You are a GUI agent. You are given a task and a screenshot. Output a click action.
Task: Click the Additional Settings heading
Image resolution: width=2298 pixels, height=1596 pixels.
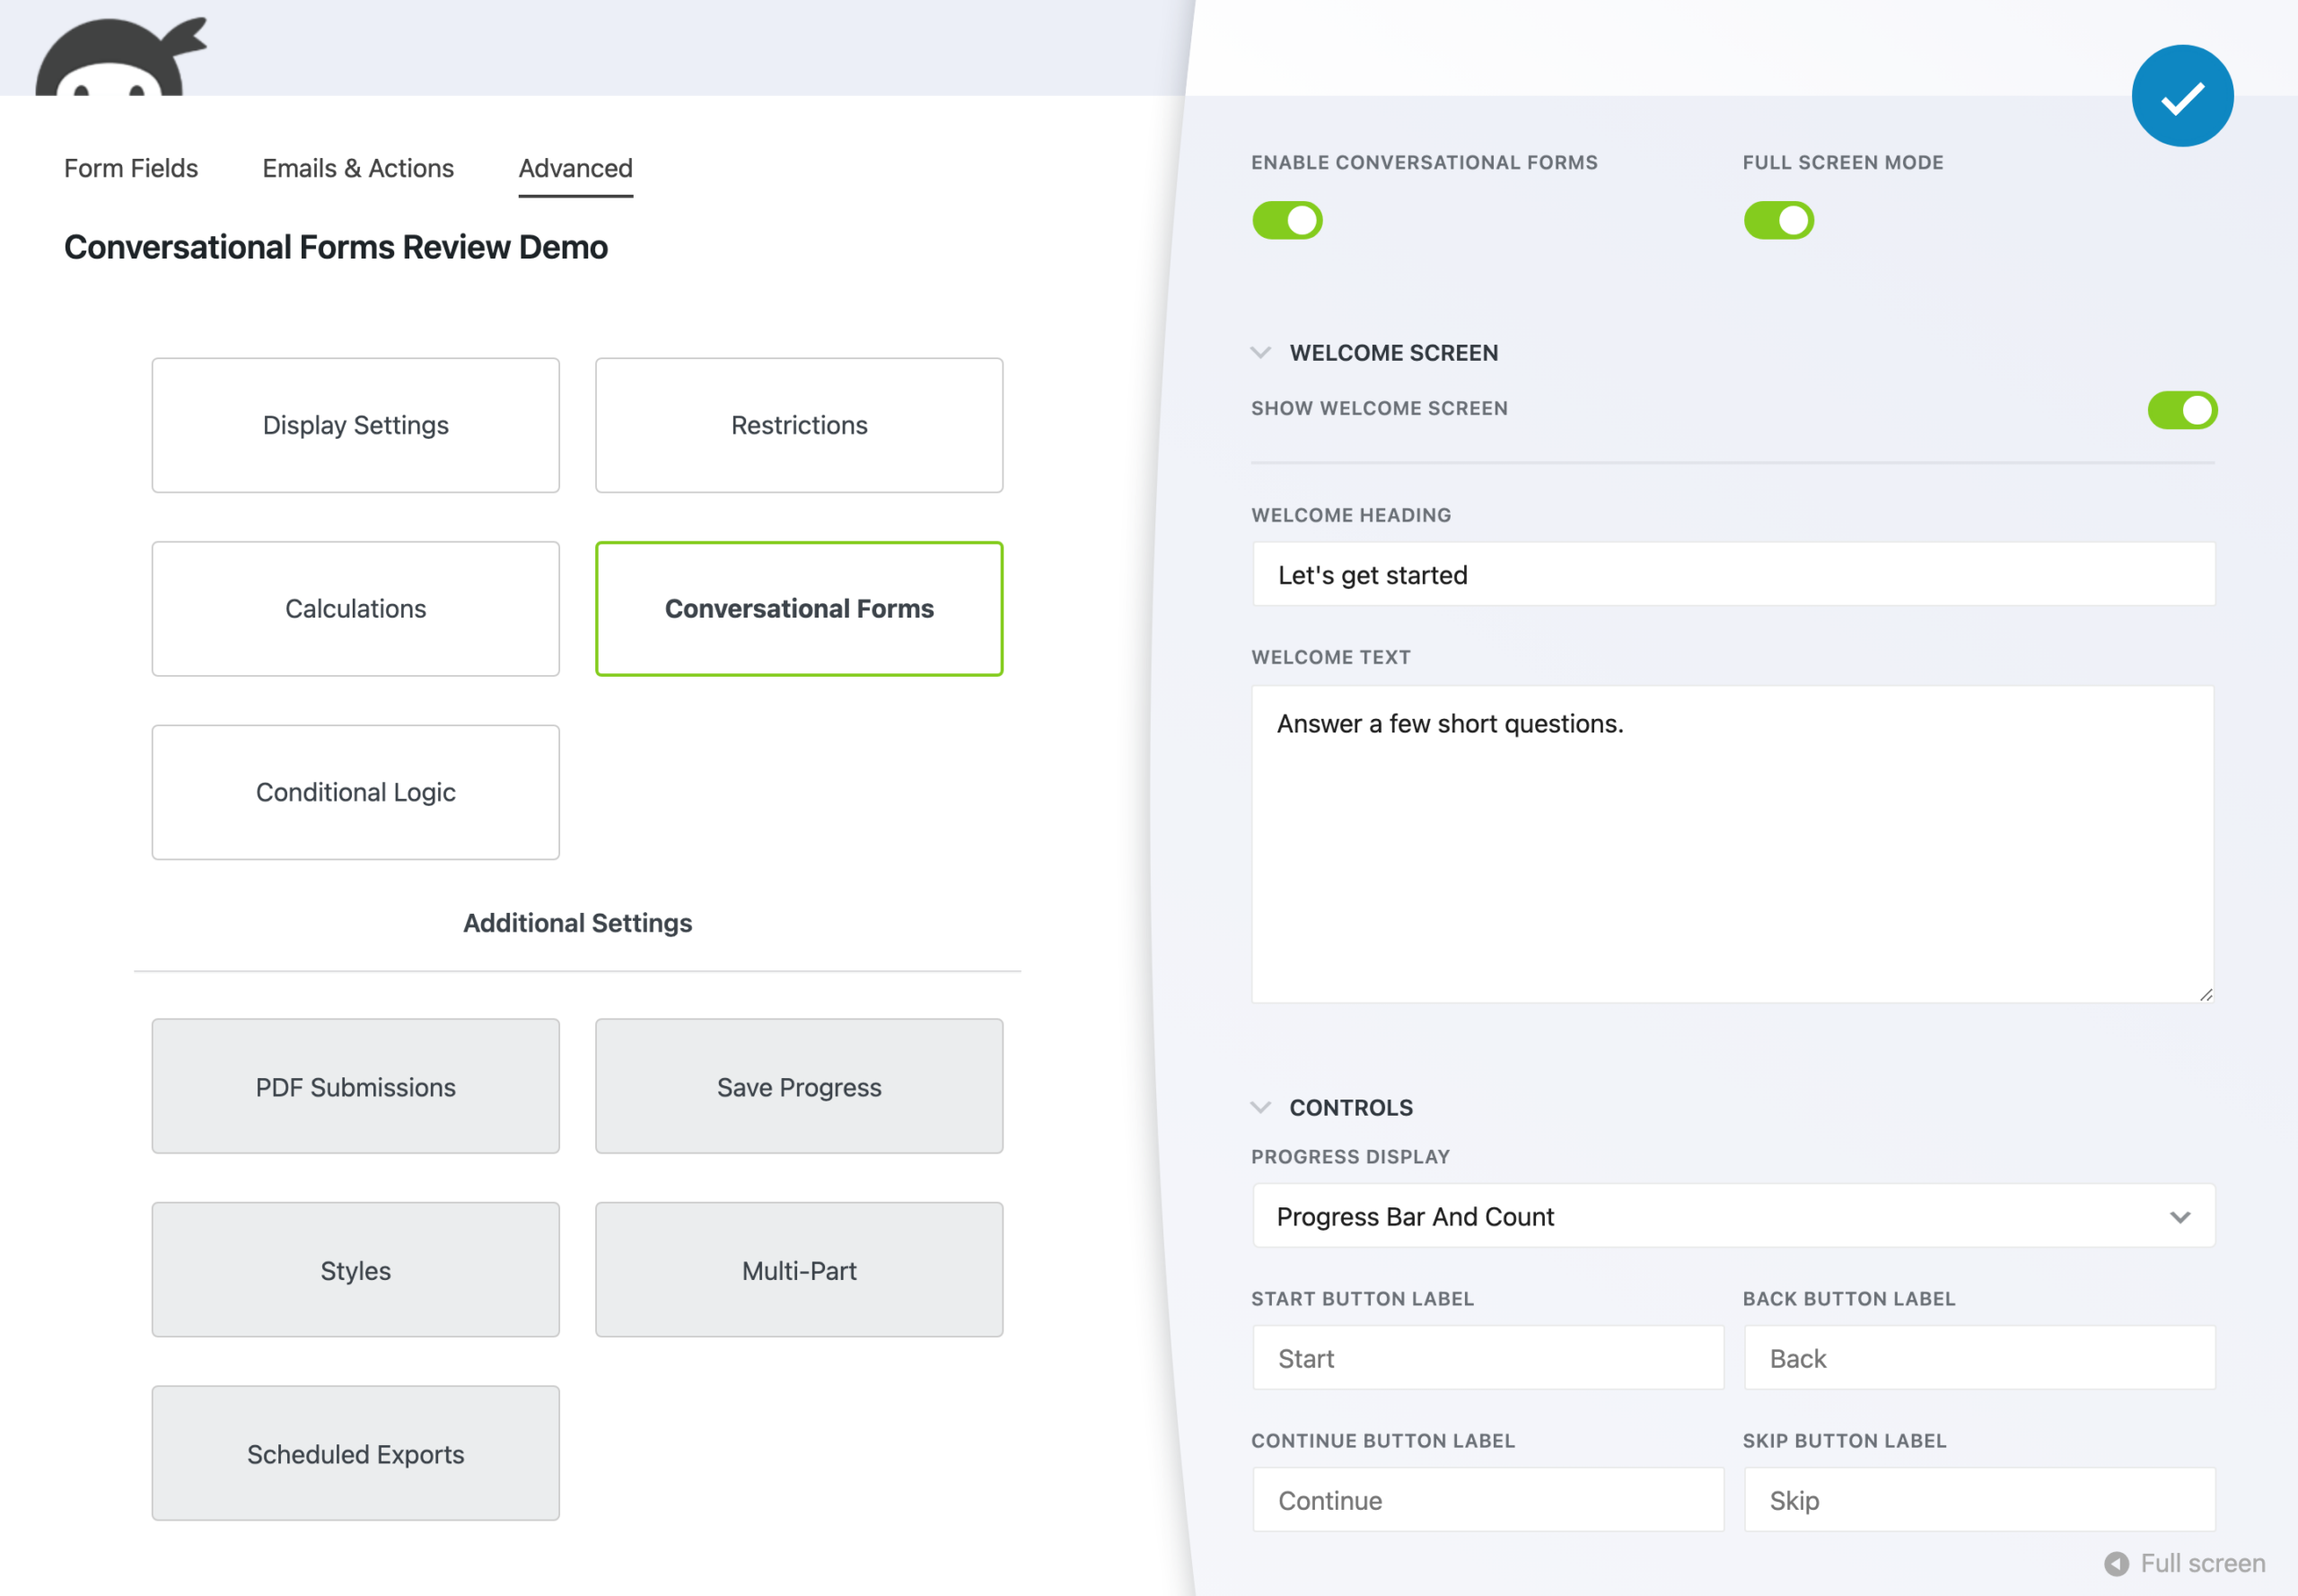tap(577, 923)
